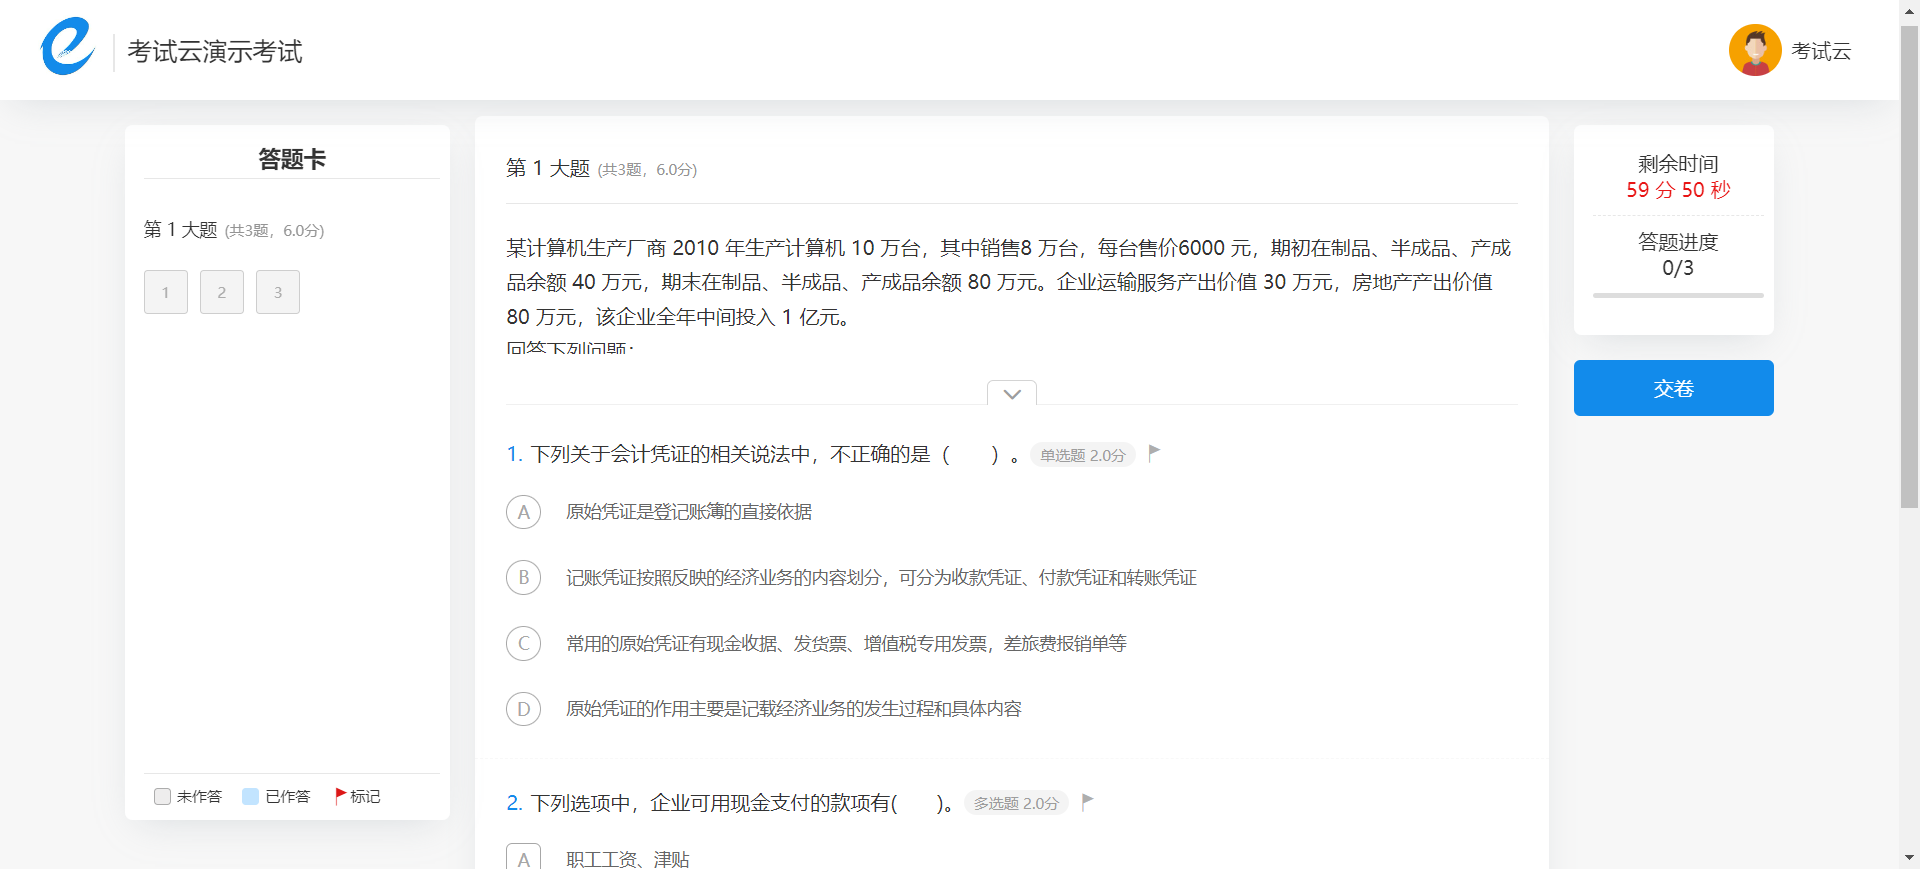Click scrollbar down arrow
The height and width of the screenshot is (869, 1920).
click(x=1909, y=858)
